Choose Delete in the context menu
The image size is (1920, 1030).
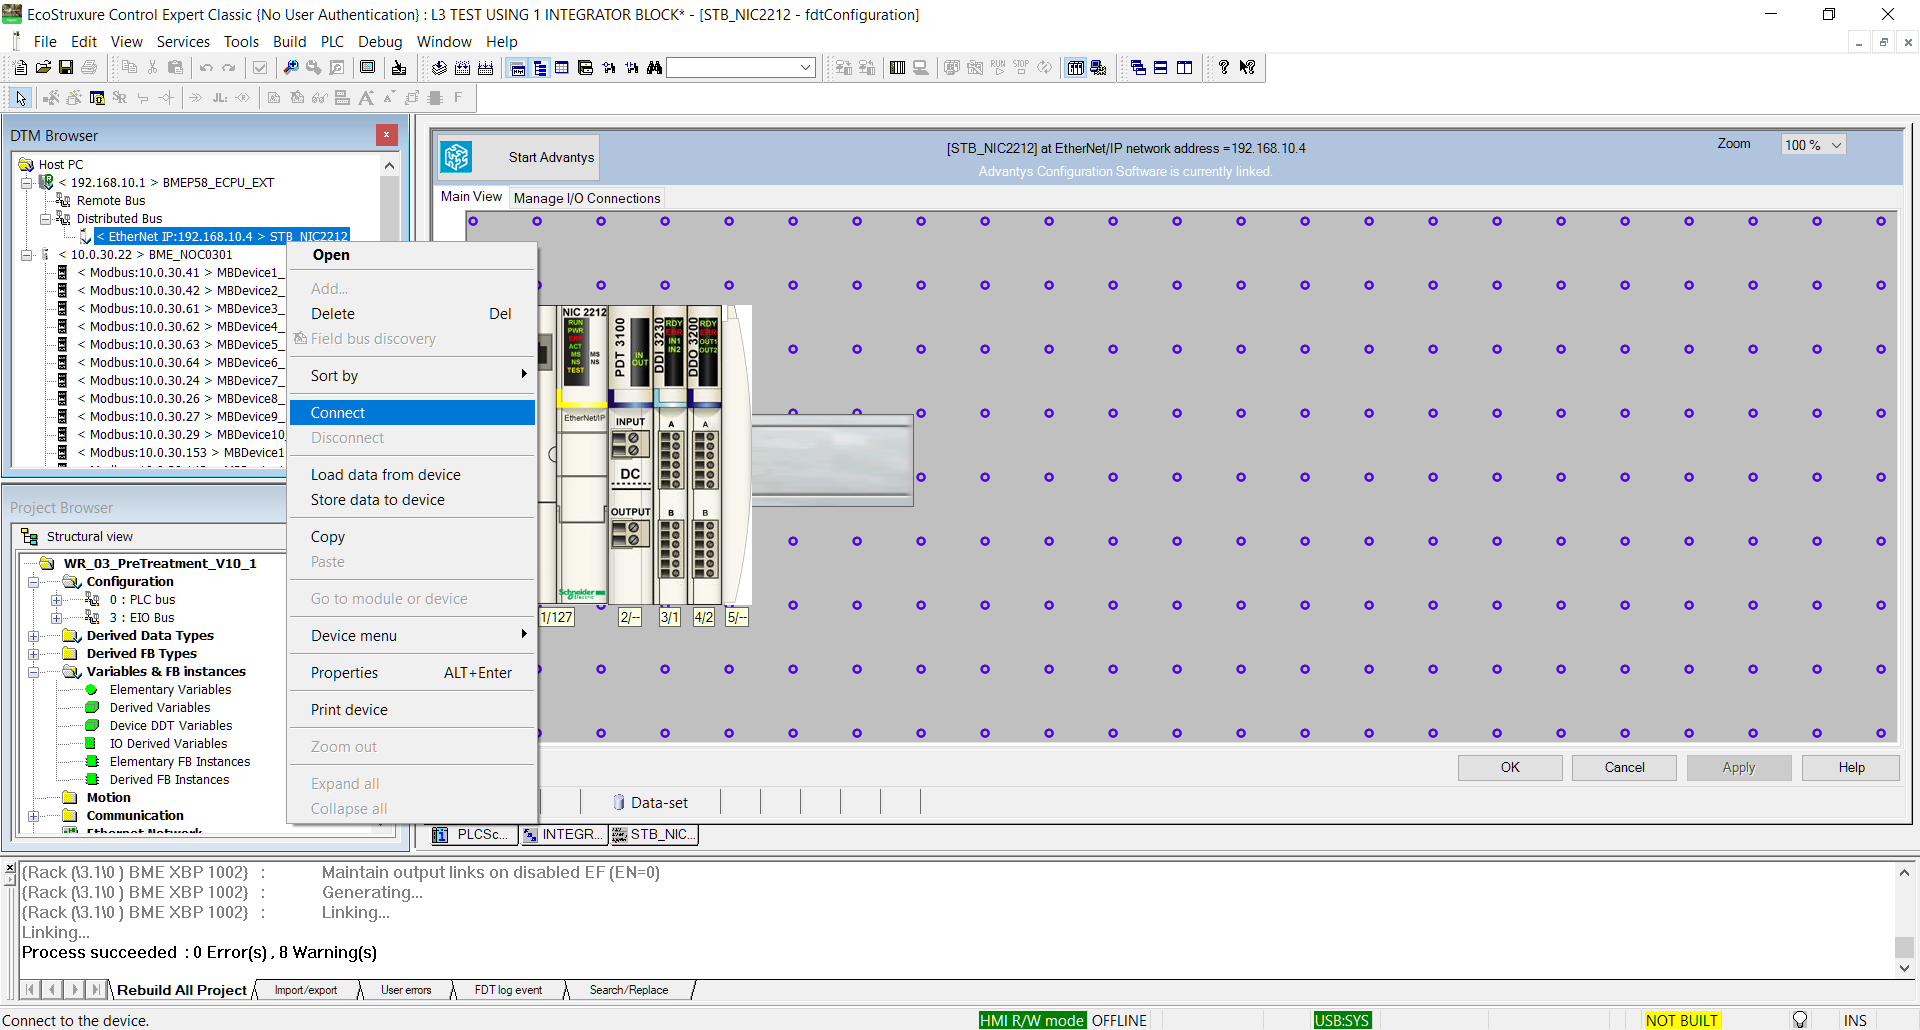coord(412,314)
